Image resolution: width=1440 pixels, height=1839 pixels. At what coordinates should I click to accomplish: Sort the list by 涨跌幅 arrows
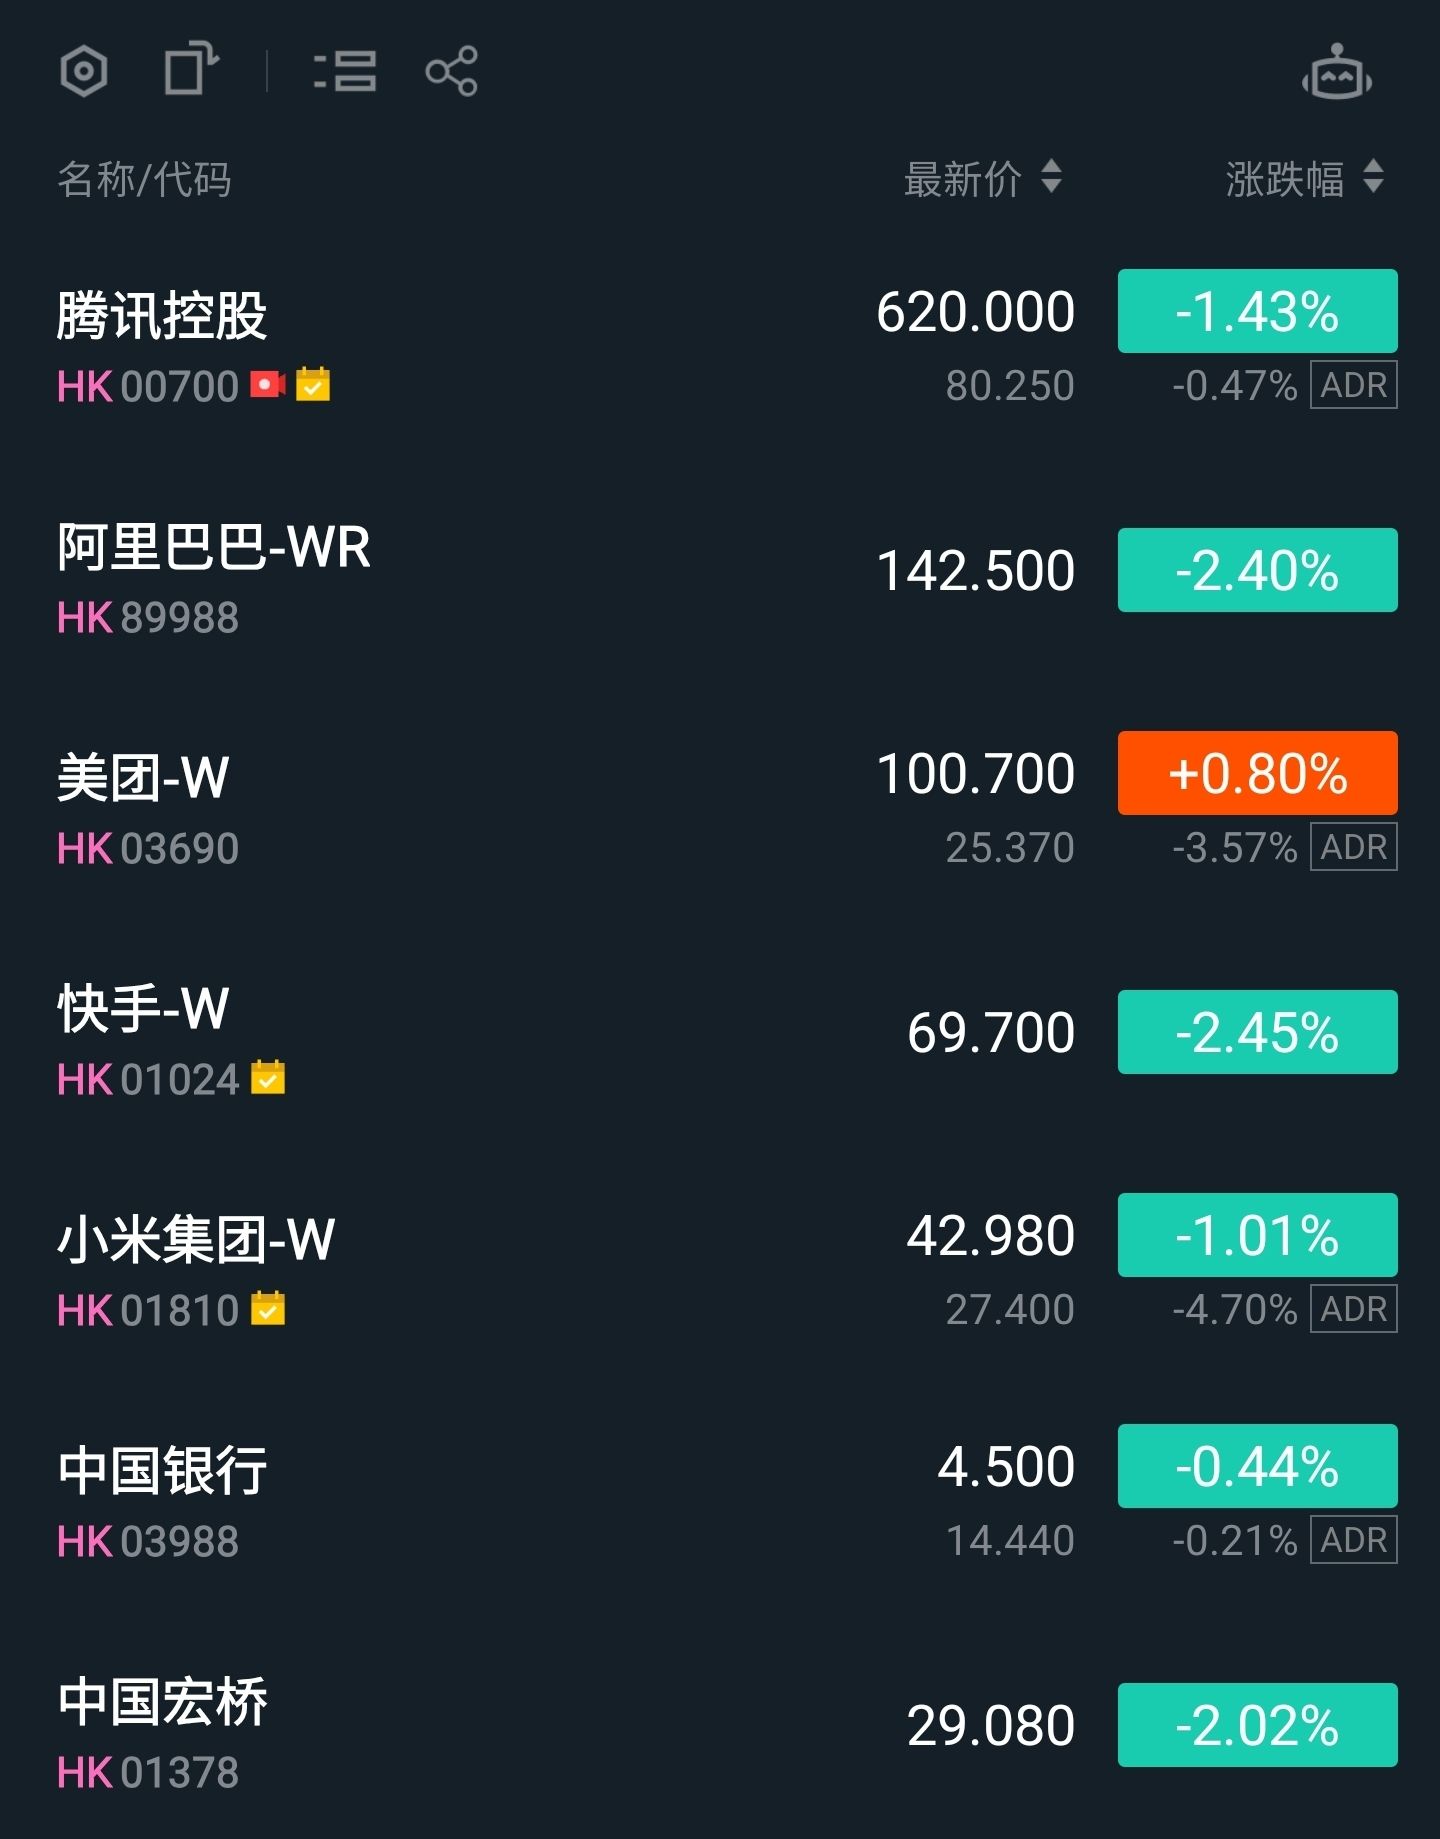point(1373,178)
